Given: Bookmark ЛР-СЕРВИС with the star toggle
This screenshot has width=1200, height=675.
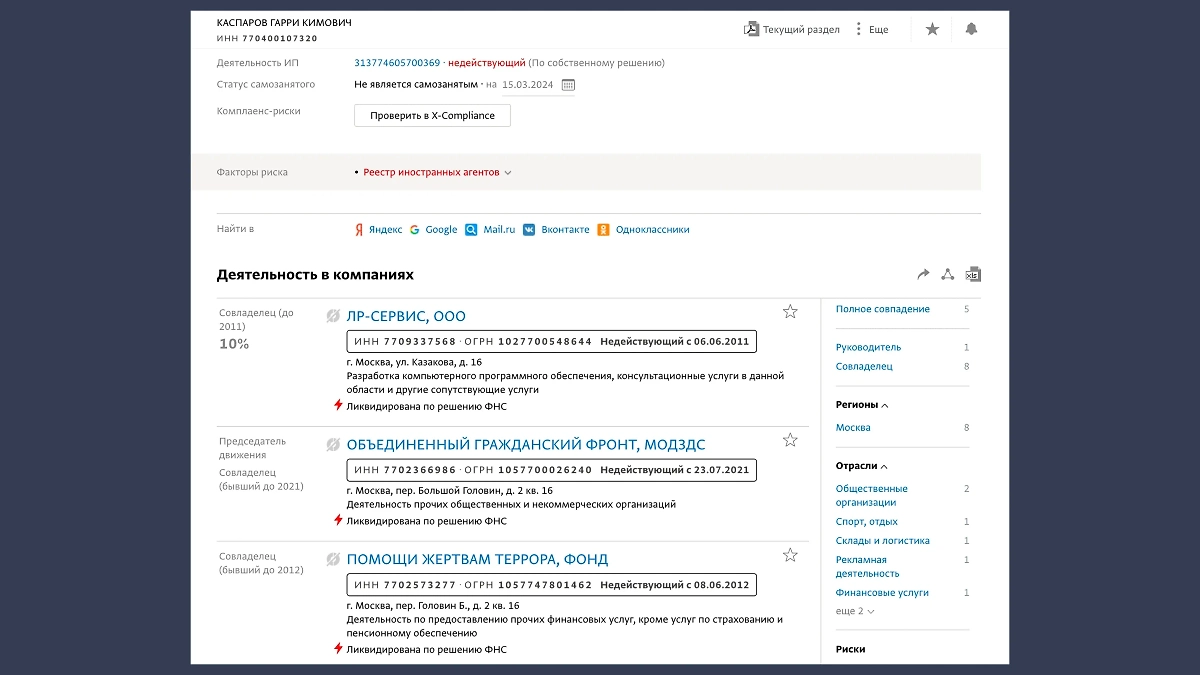Looking at the screenshot, I should 790,311.
